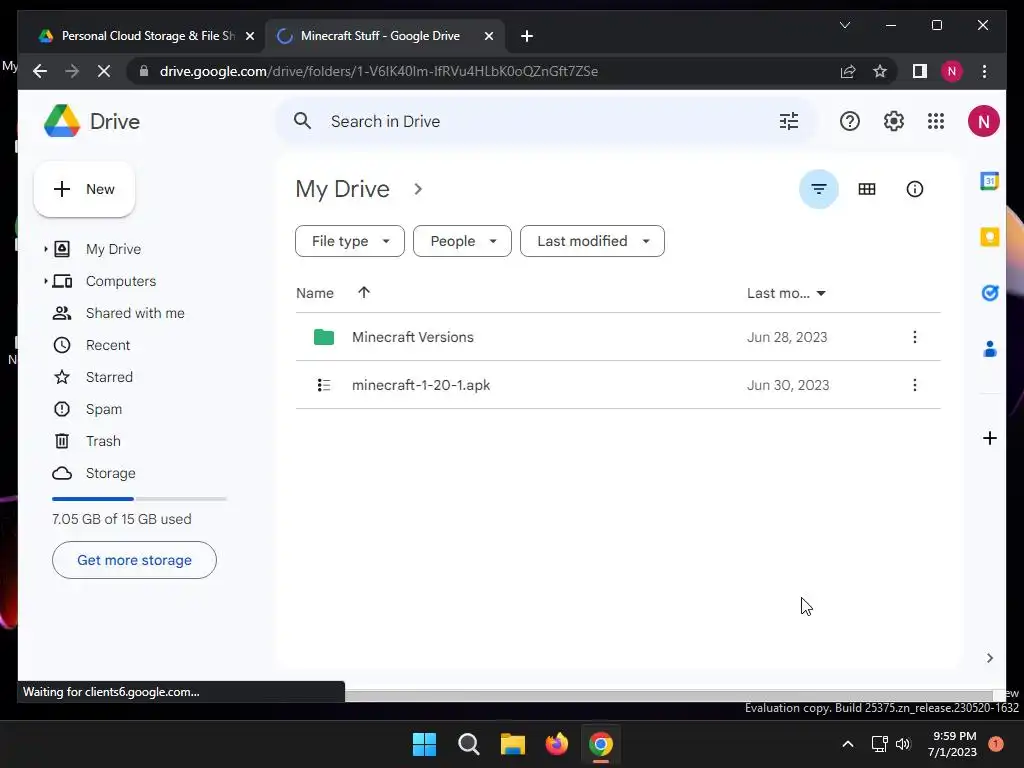Open Starred items

[x=109, y=377]
